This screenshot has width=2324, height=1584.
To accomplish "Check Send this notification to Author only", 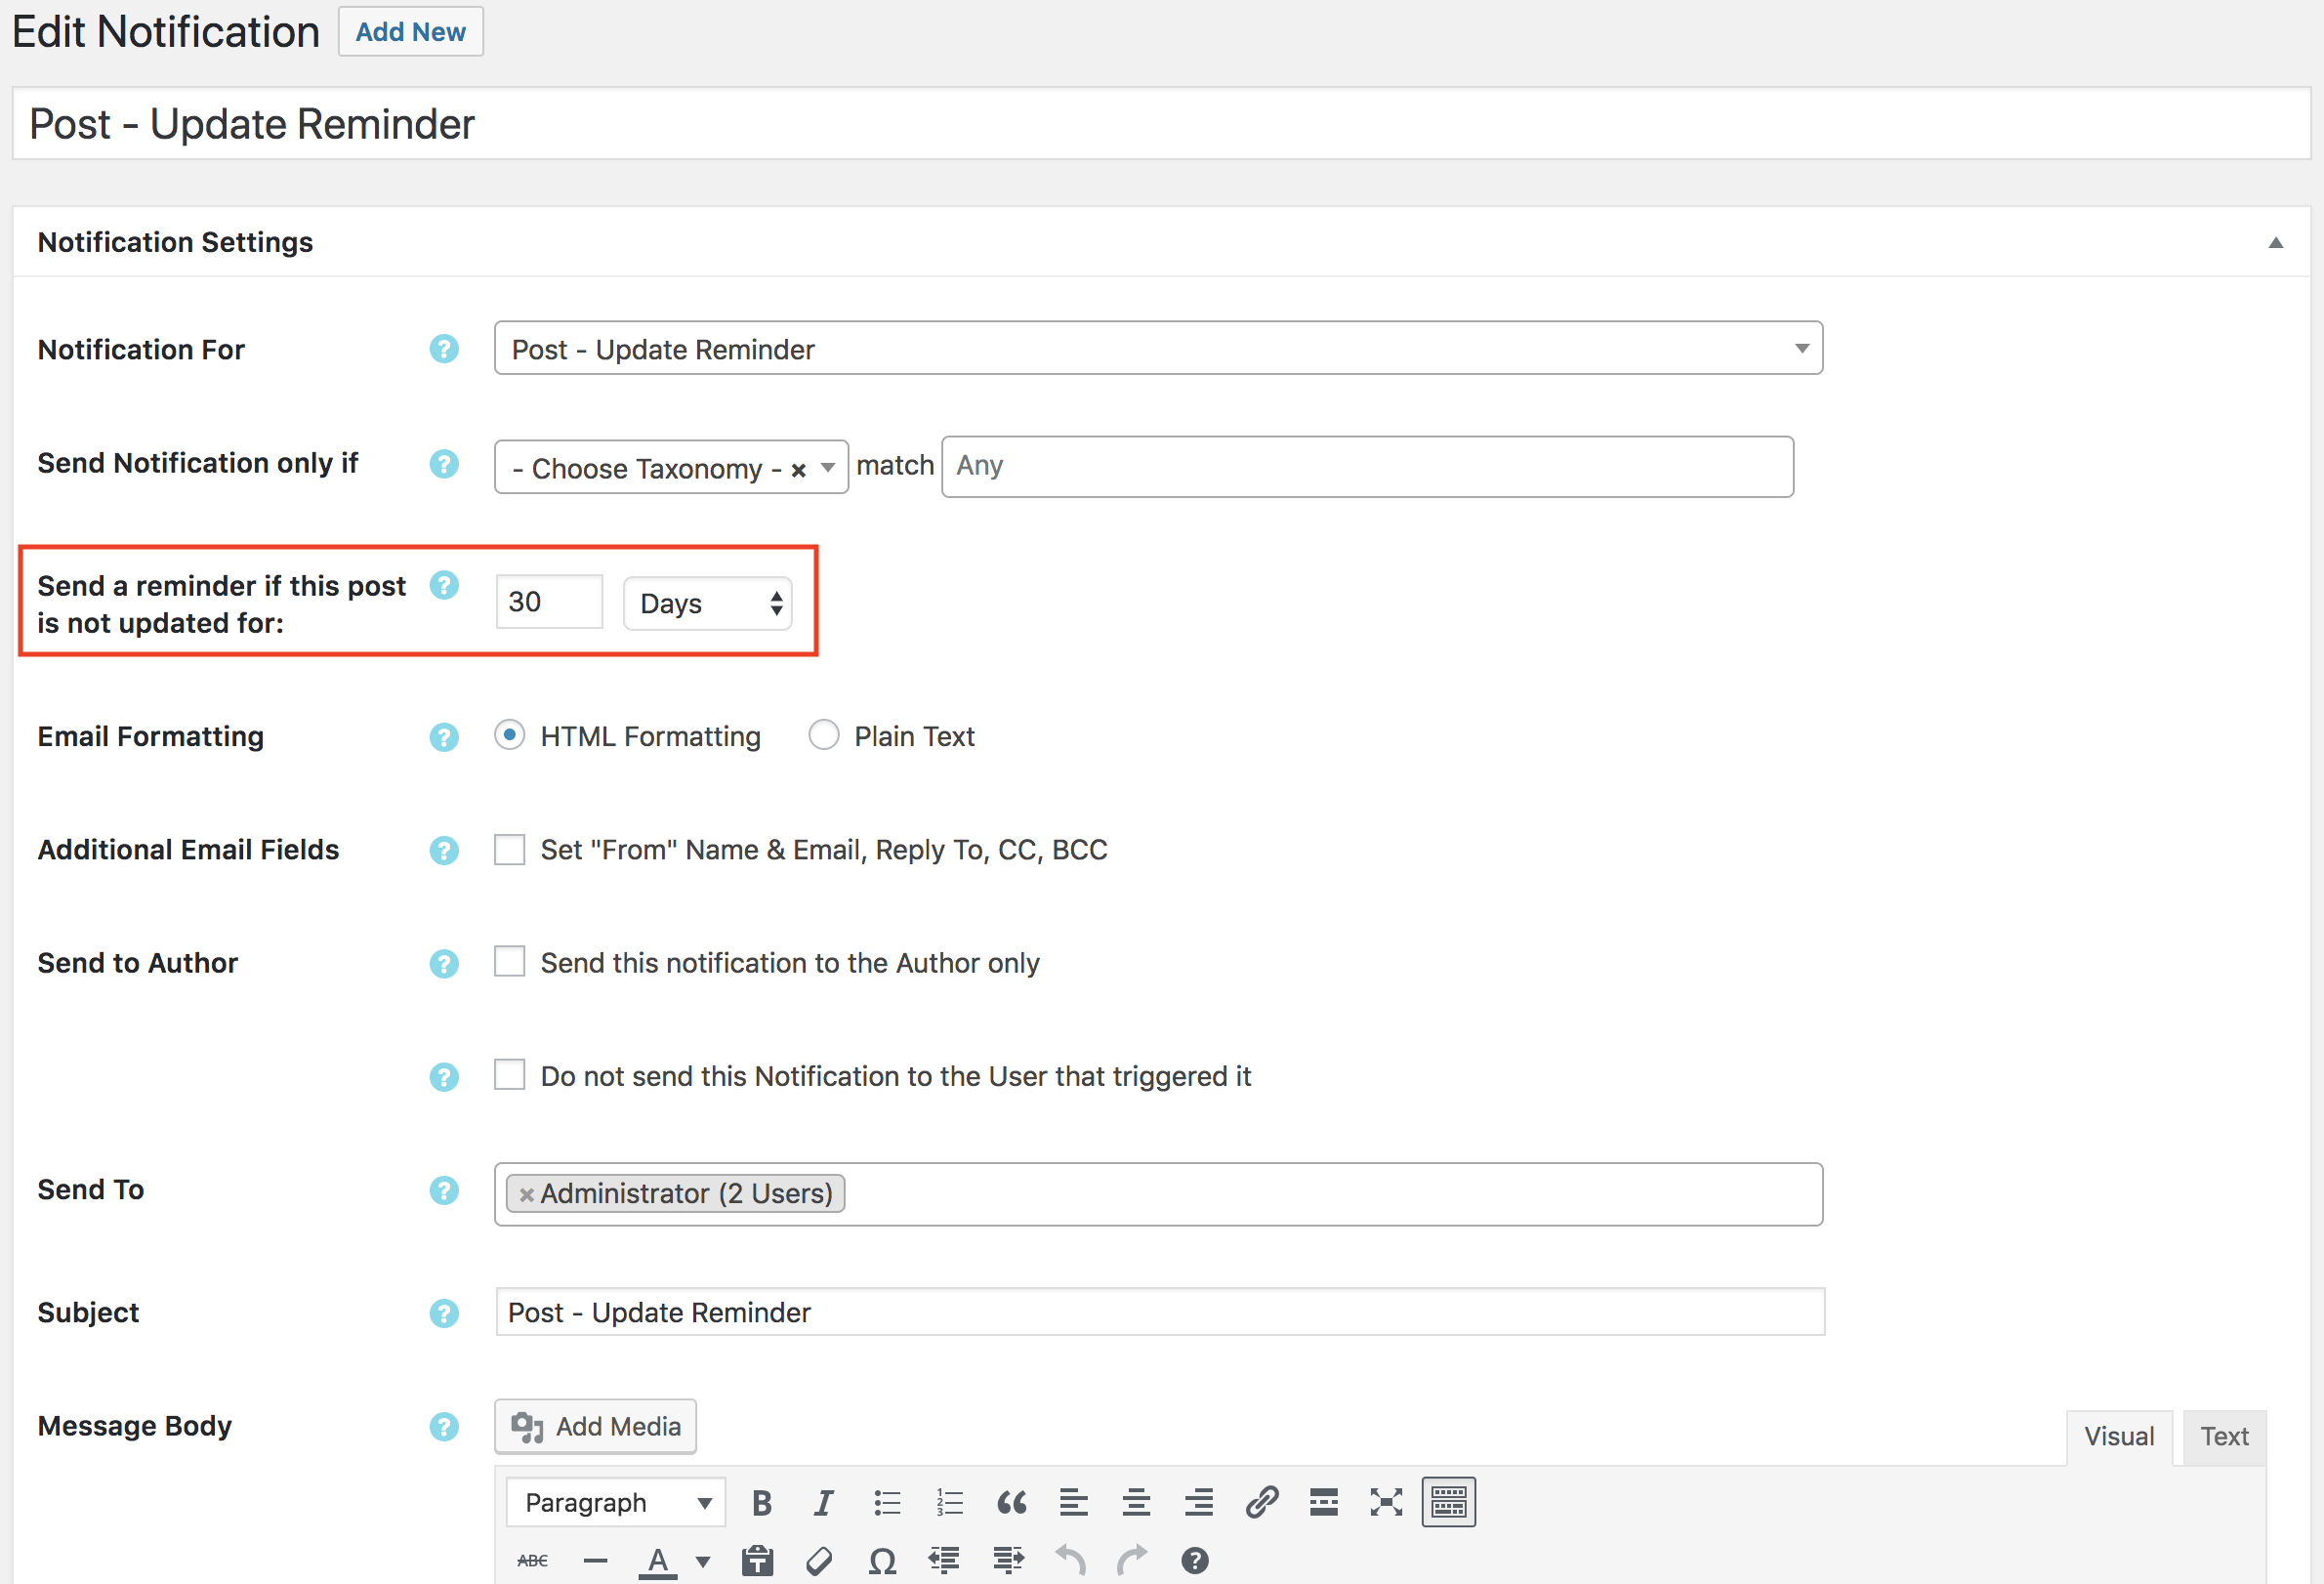I will [x=509, y=961].
